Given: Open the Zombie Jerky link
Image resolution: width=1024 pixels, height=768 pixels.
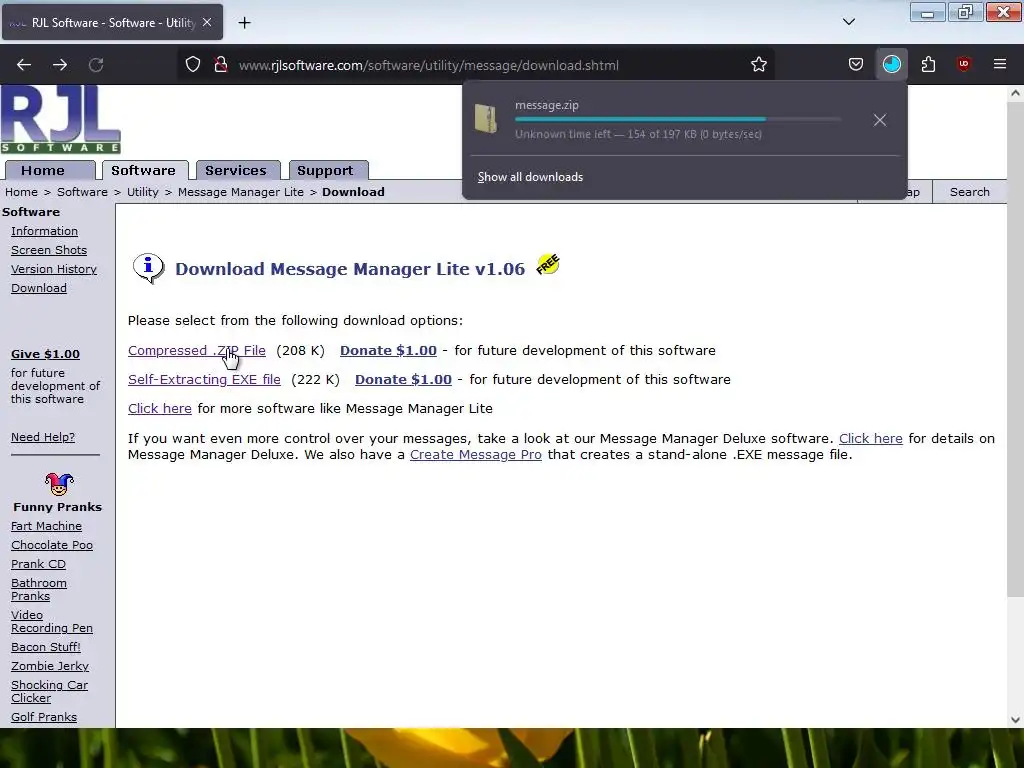Looking at the screenshot, I should pyautogui.click(x=50, y=665).
